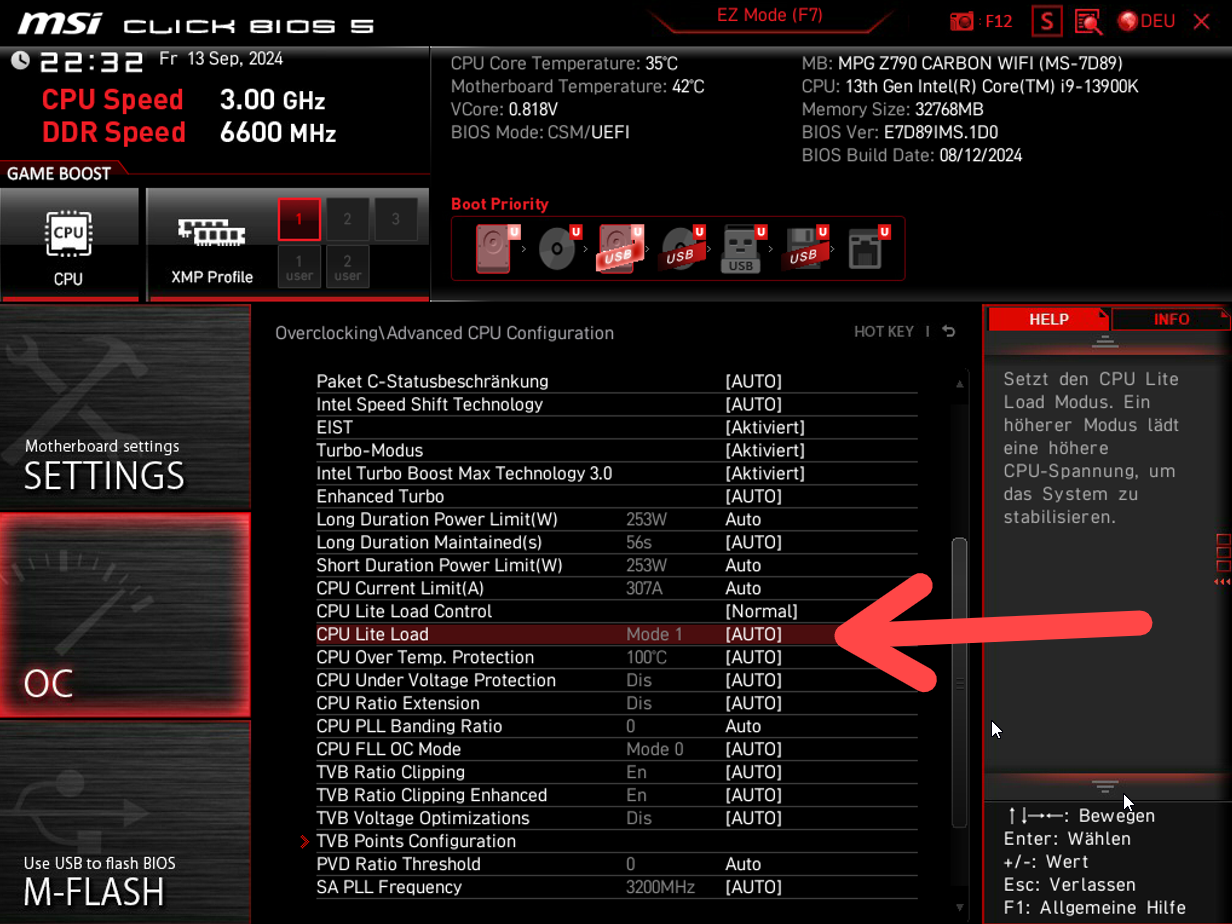Image resolution: width=1232 pixels, height=924 pixels.
Task: Click the RAM module XMP Profile icon
Action: tap(211, 232)
